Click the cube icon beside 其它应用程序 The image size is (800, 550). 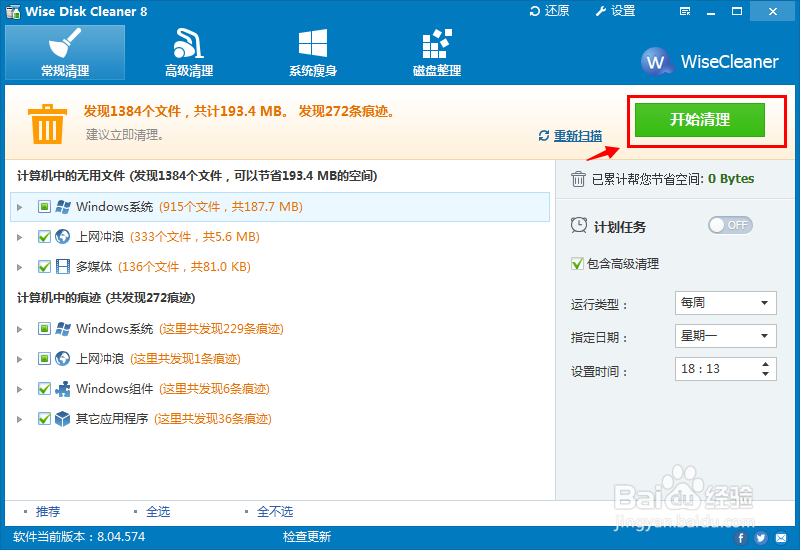click(x=63, y=419)
